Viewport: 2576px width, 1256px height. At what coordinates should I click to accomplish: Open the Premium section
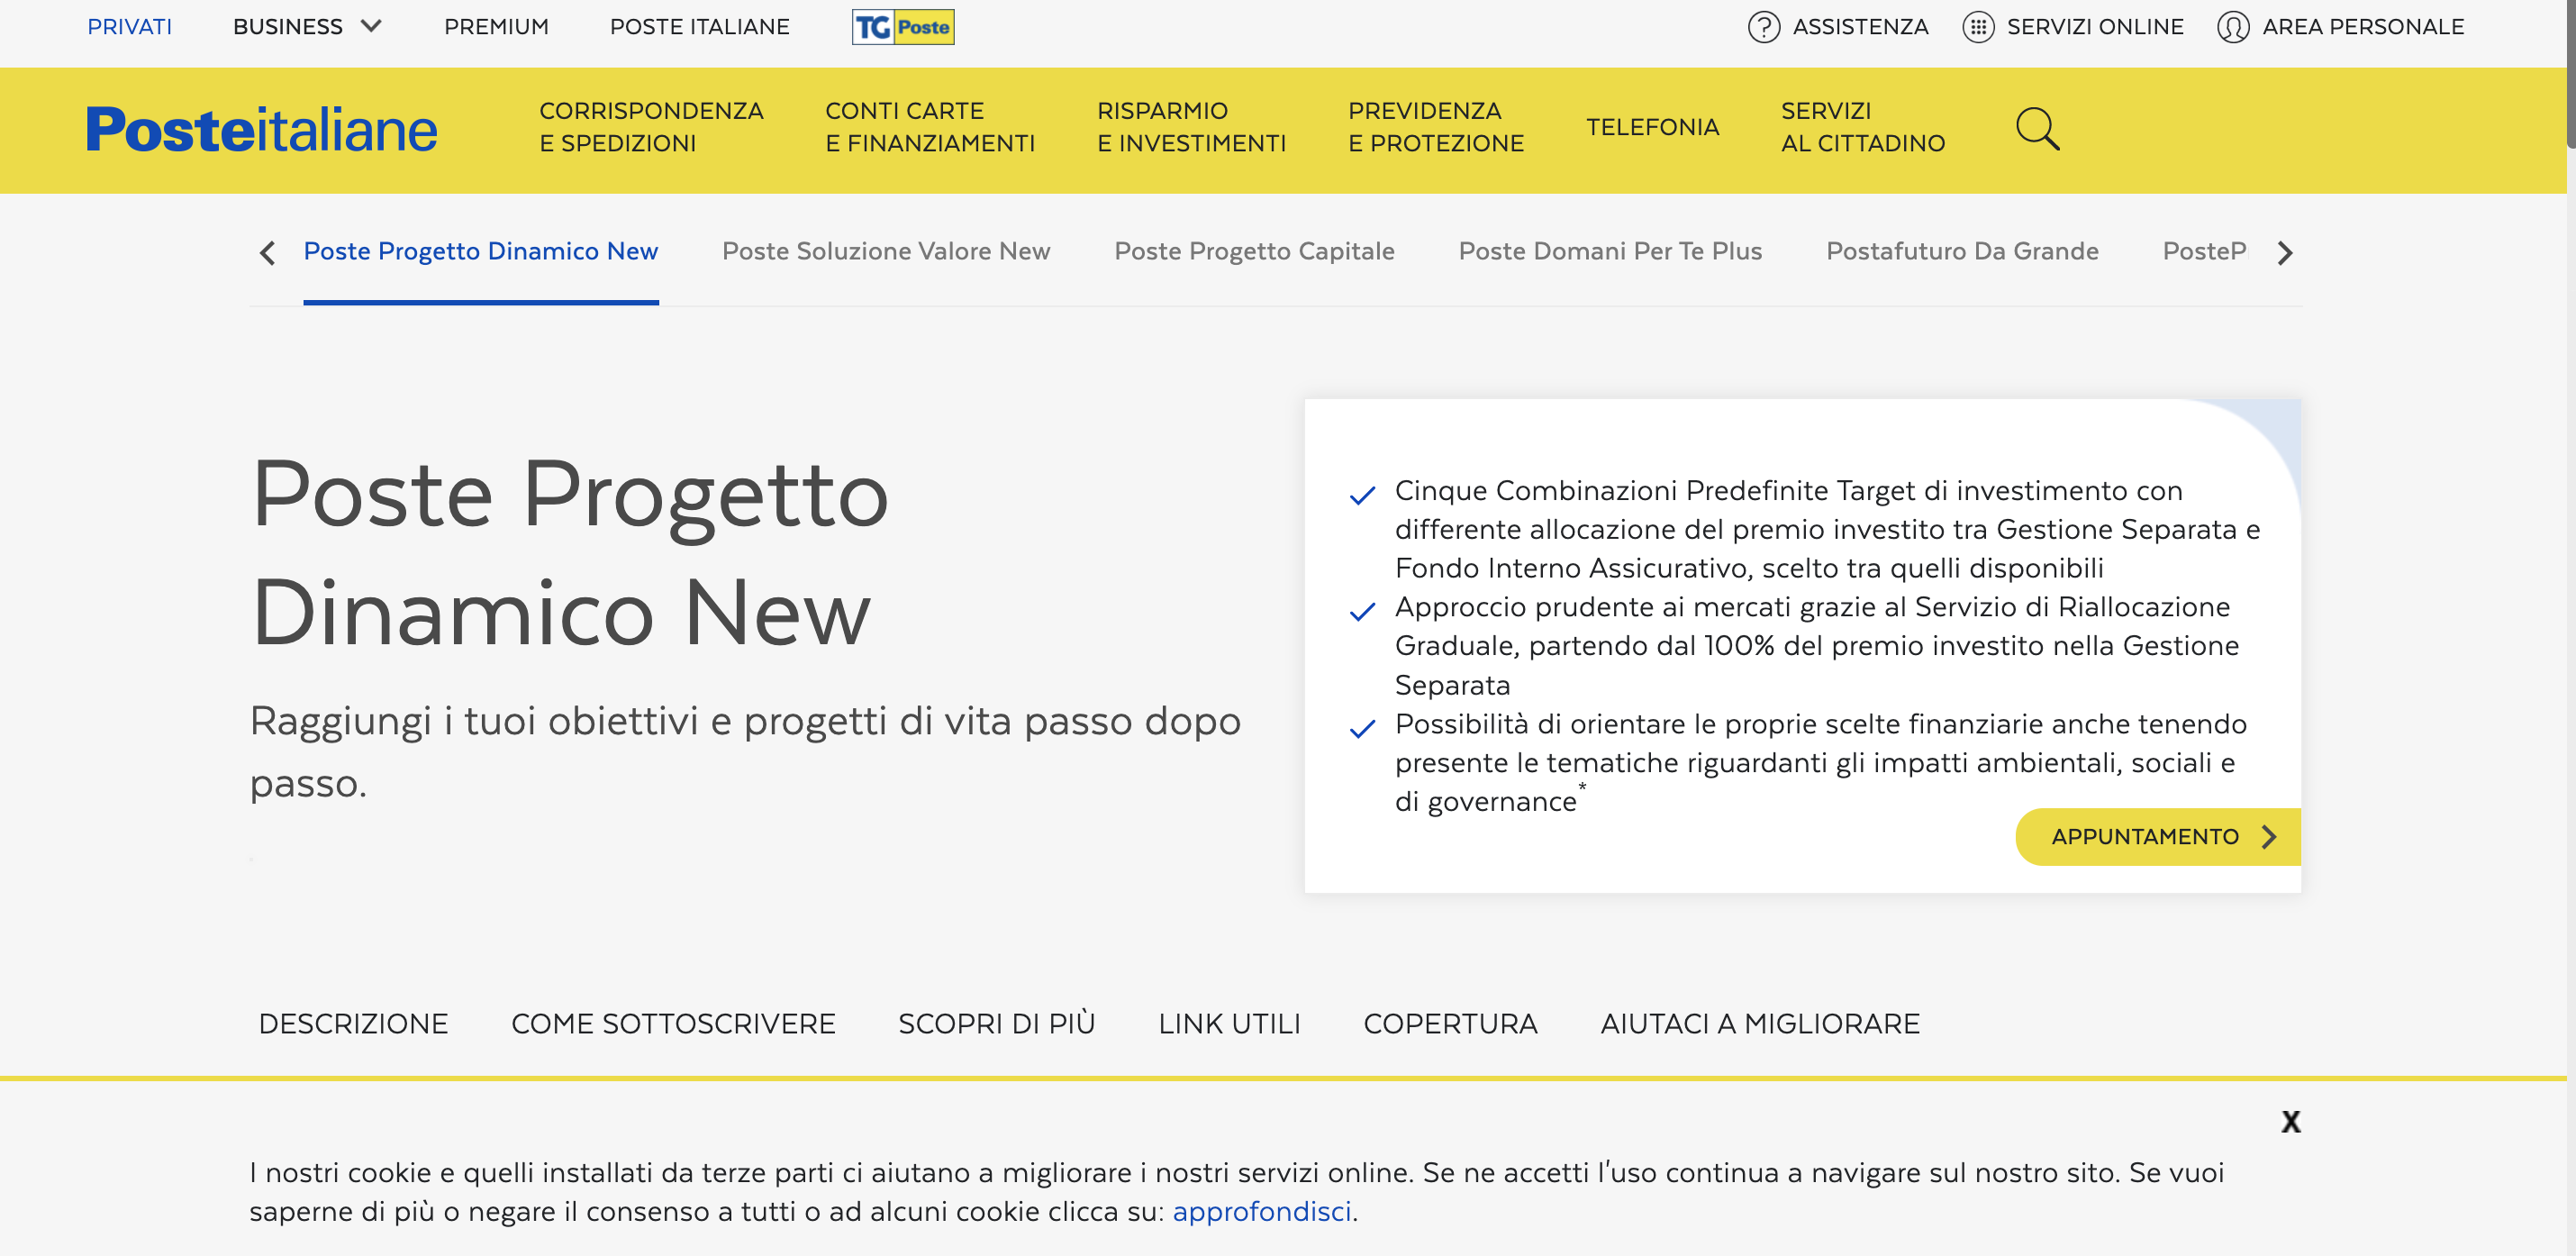[x=496, y=27]
